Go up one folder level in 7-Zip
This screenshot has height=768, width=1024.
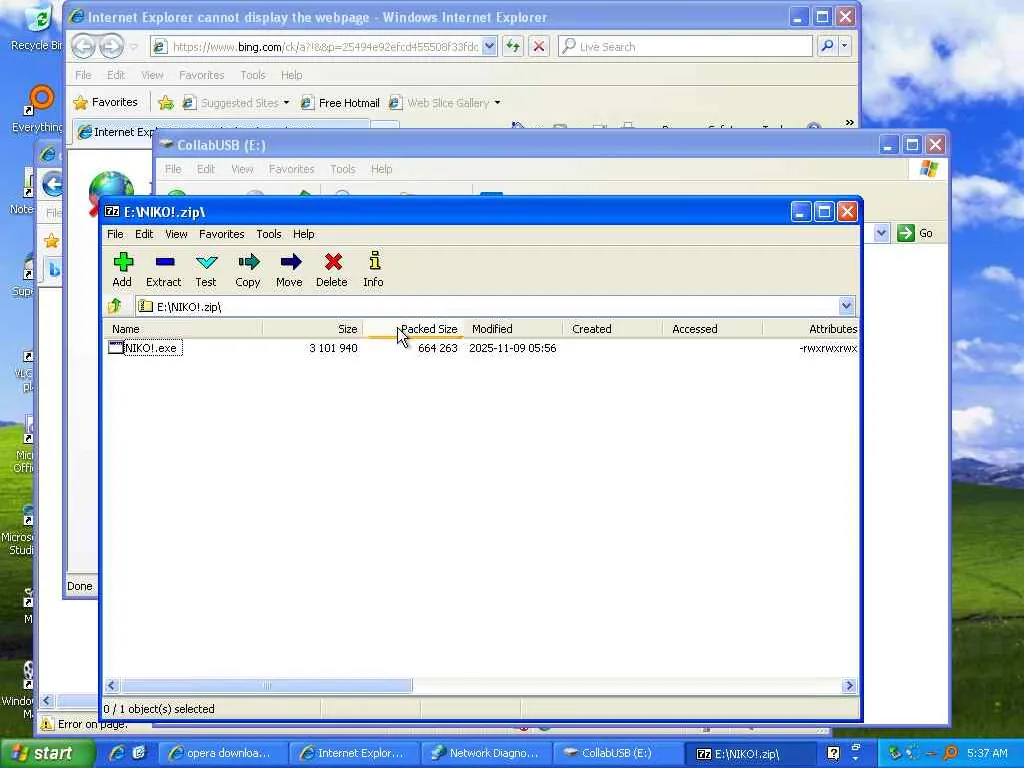(x=115, y=306)
